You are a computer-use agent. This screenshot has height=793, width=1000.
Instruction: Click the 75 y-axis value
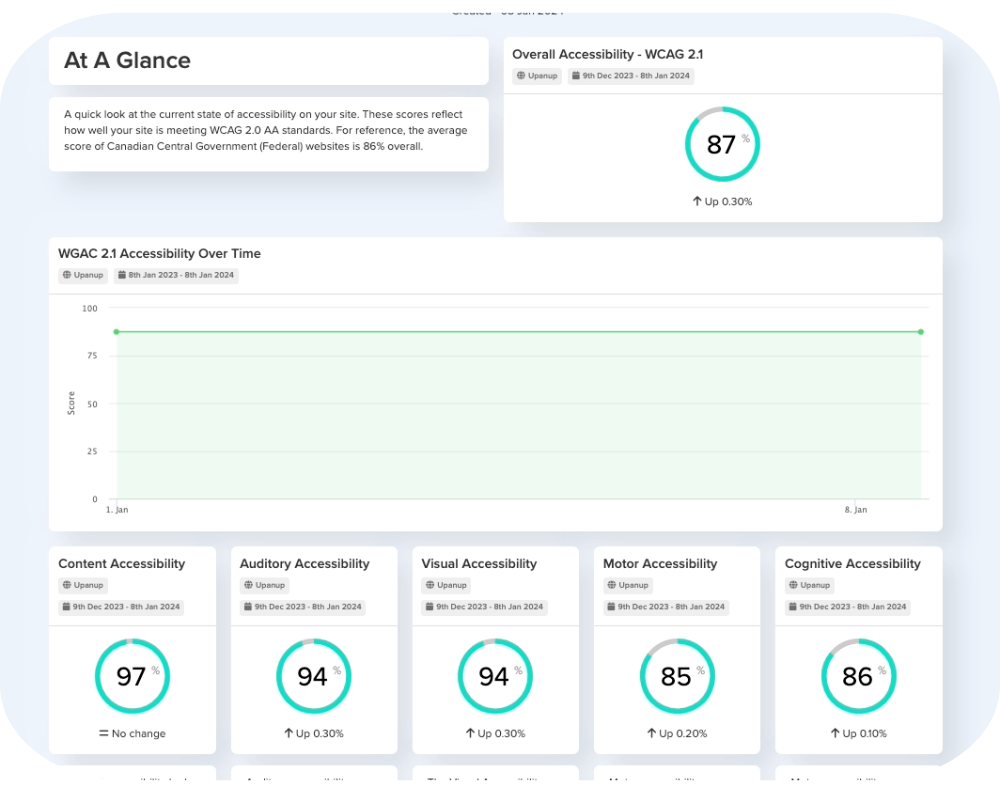point(92,355)
